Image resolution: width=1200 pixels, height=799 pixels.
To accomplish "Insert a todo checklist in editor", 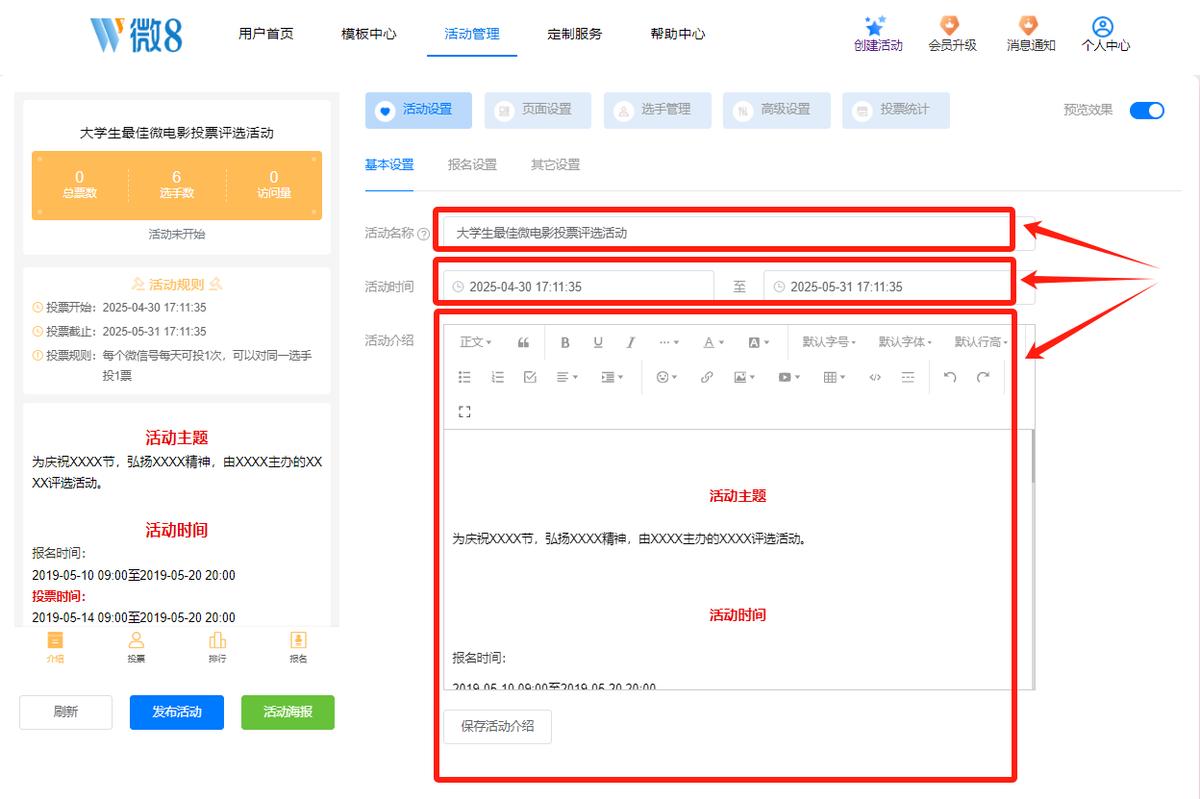I will point(531,377).
